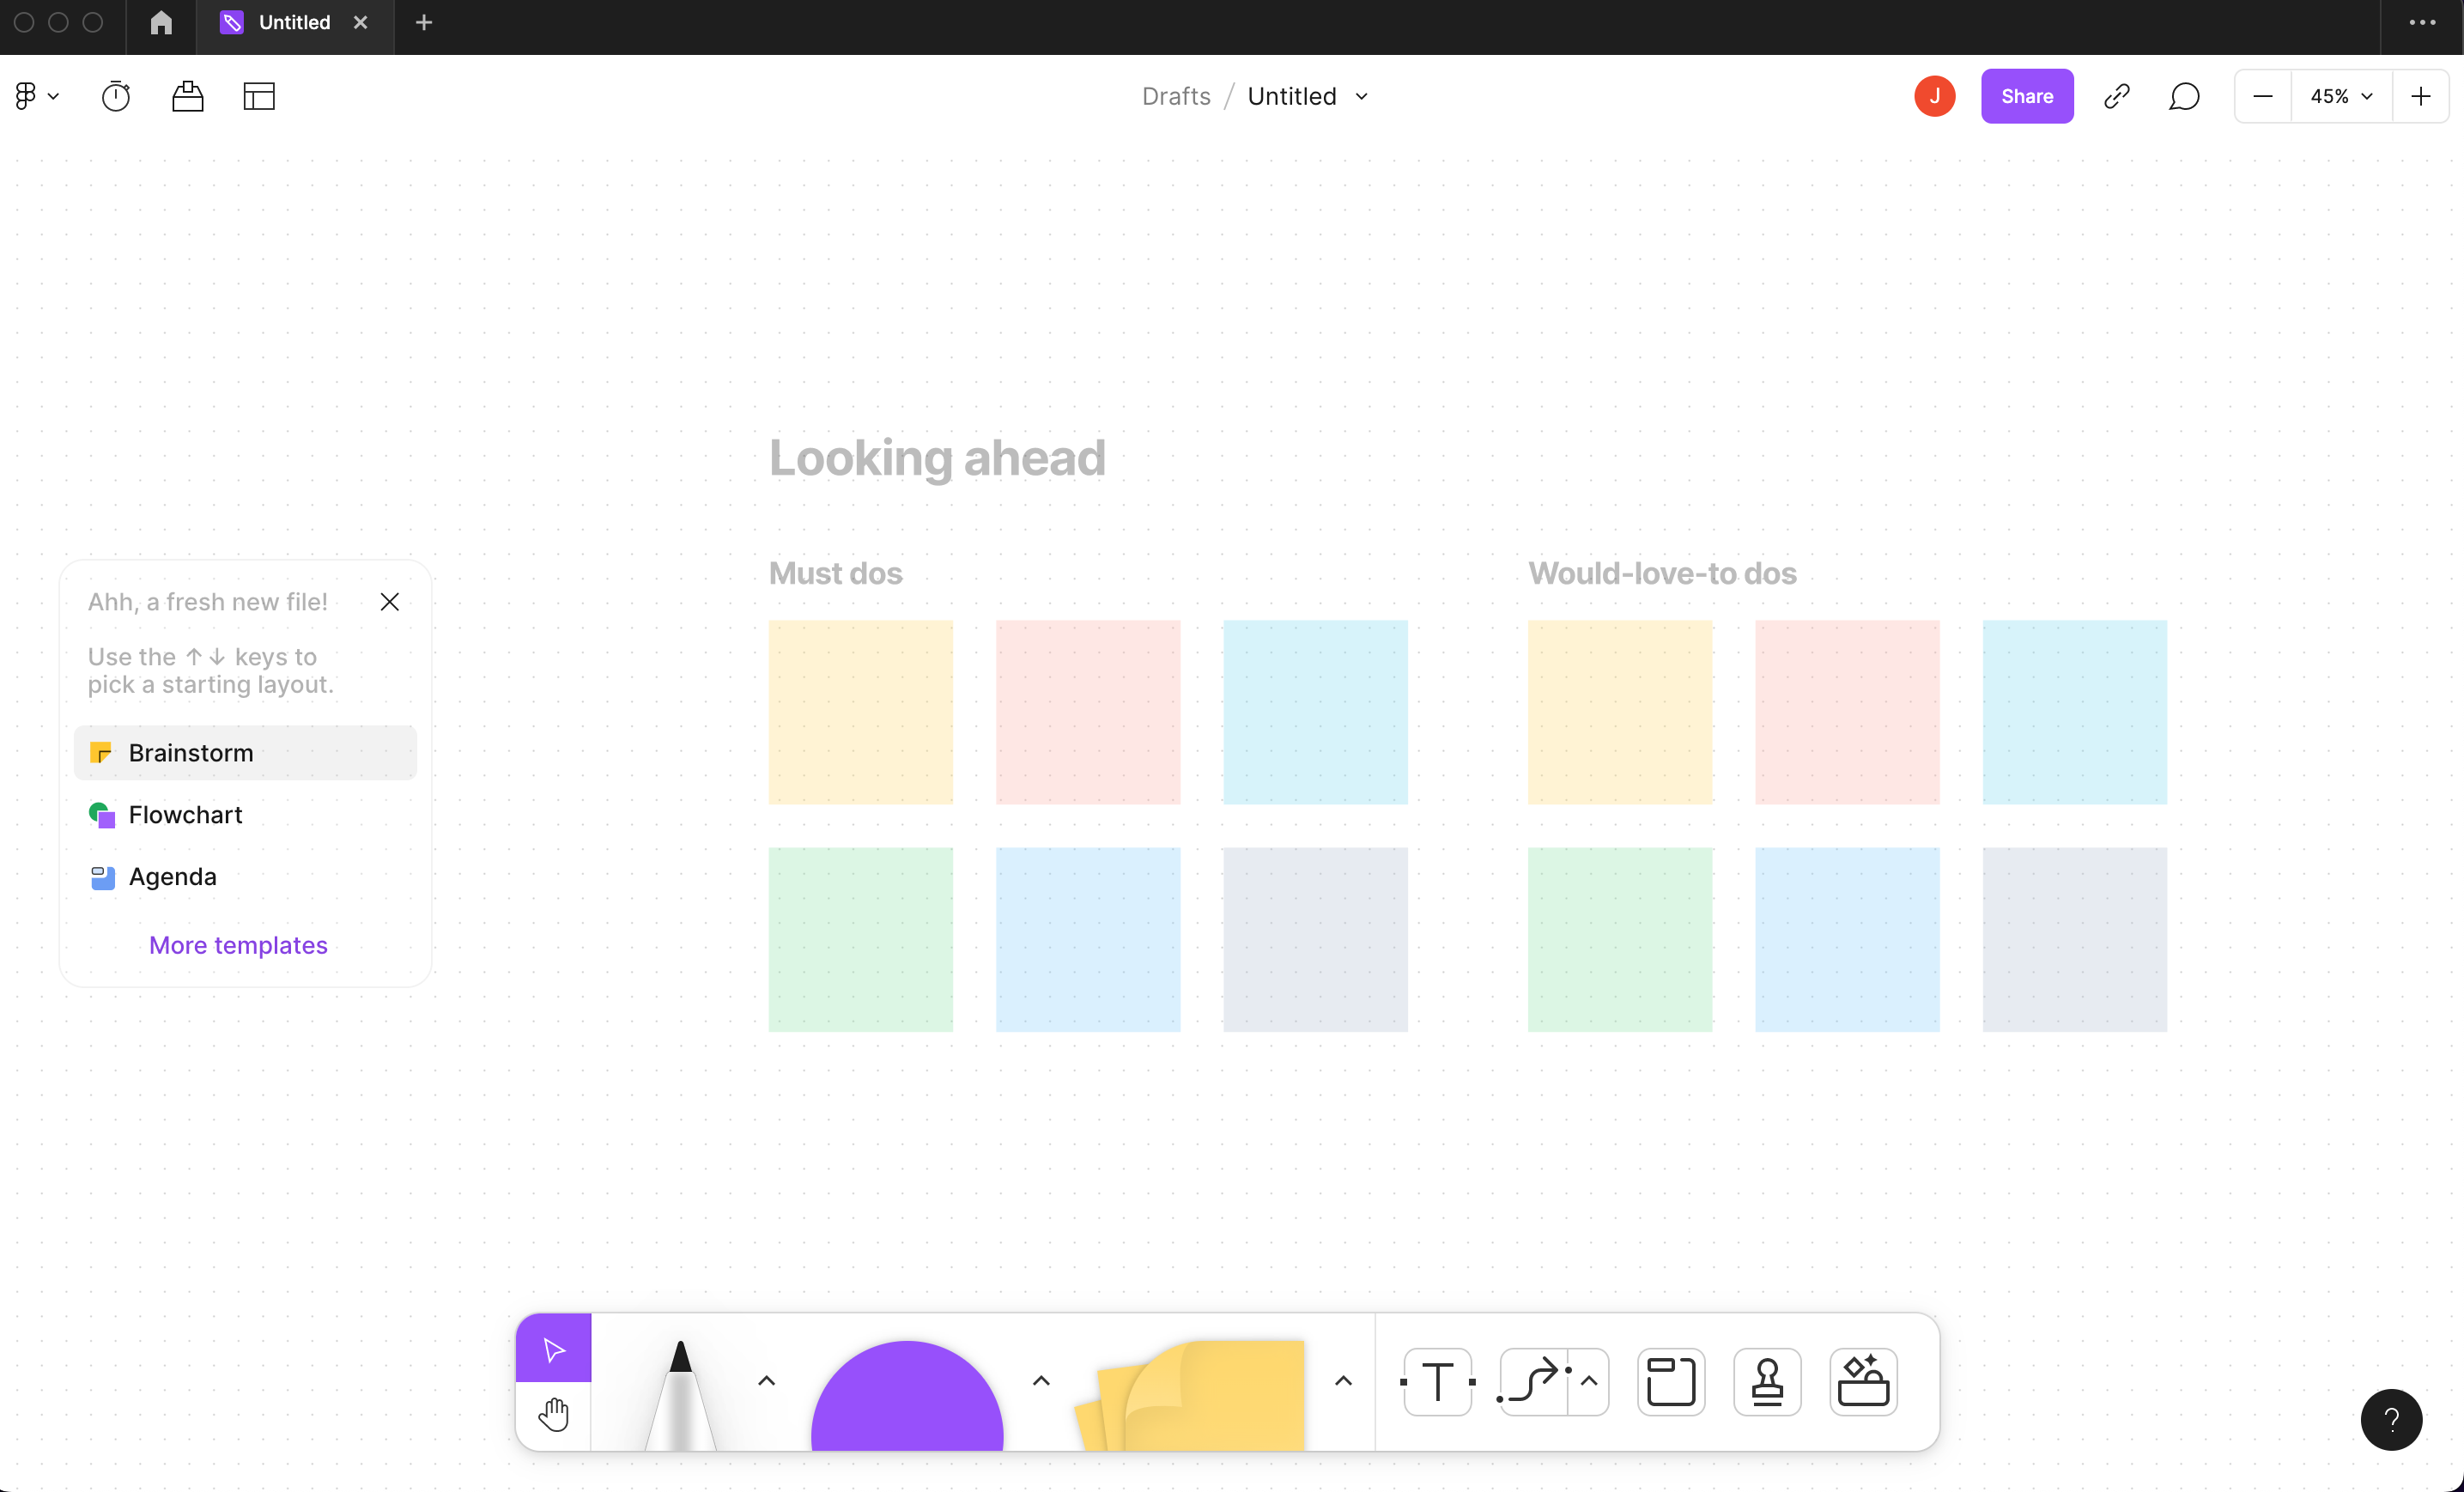Click the Share button

tap(2026, 96)
